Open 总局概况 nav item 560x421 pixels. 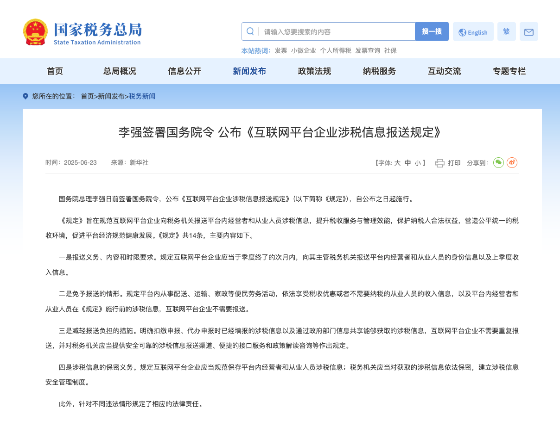click(120, 71)
